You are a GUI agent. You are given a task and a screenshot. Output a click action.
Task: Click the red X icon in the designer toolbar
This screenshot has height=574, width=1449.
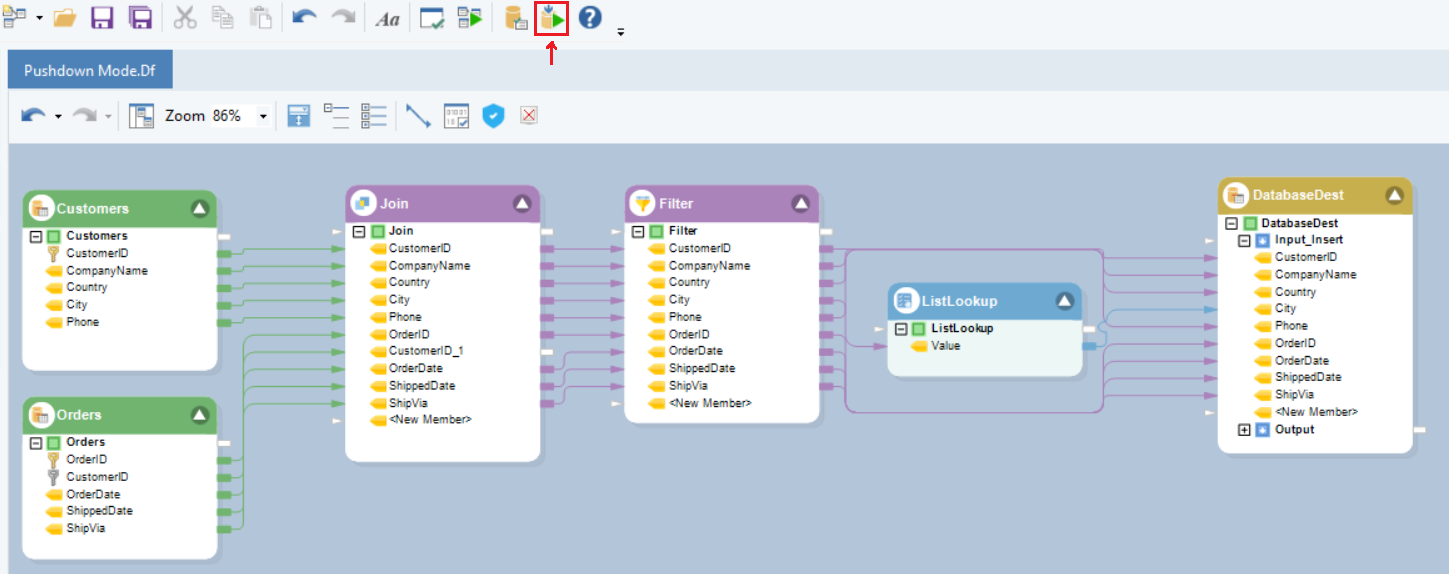coord(529,116)
